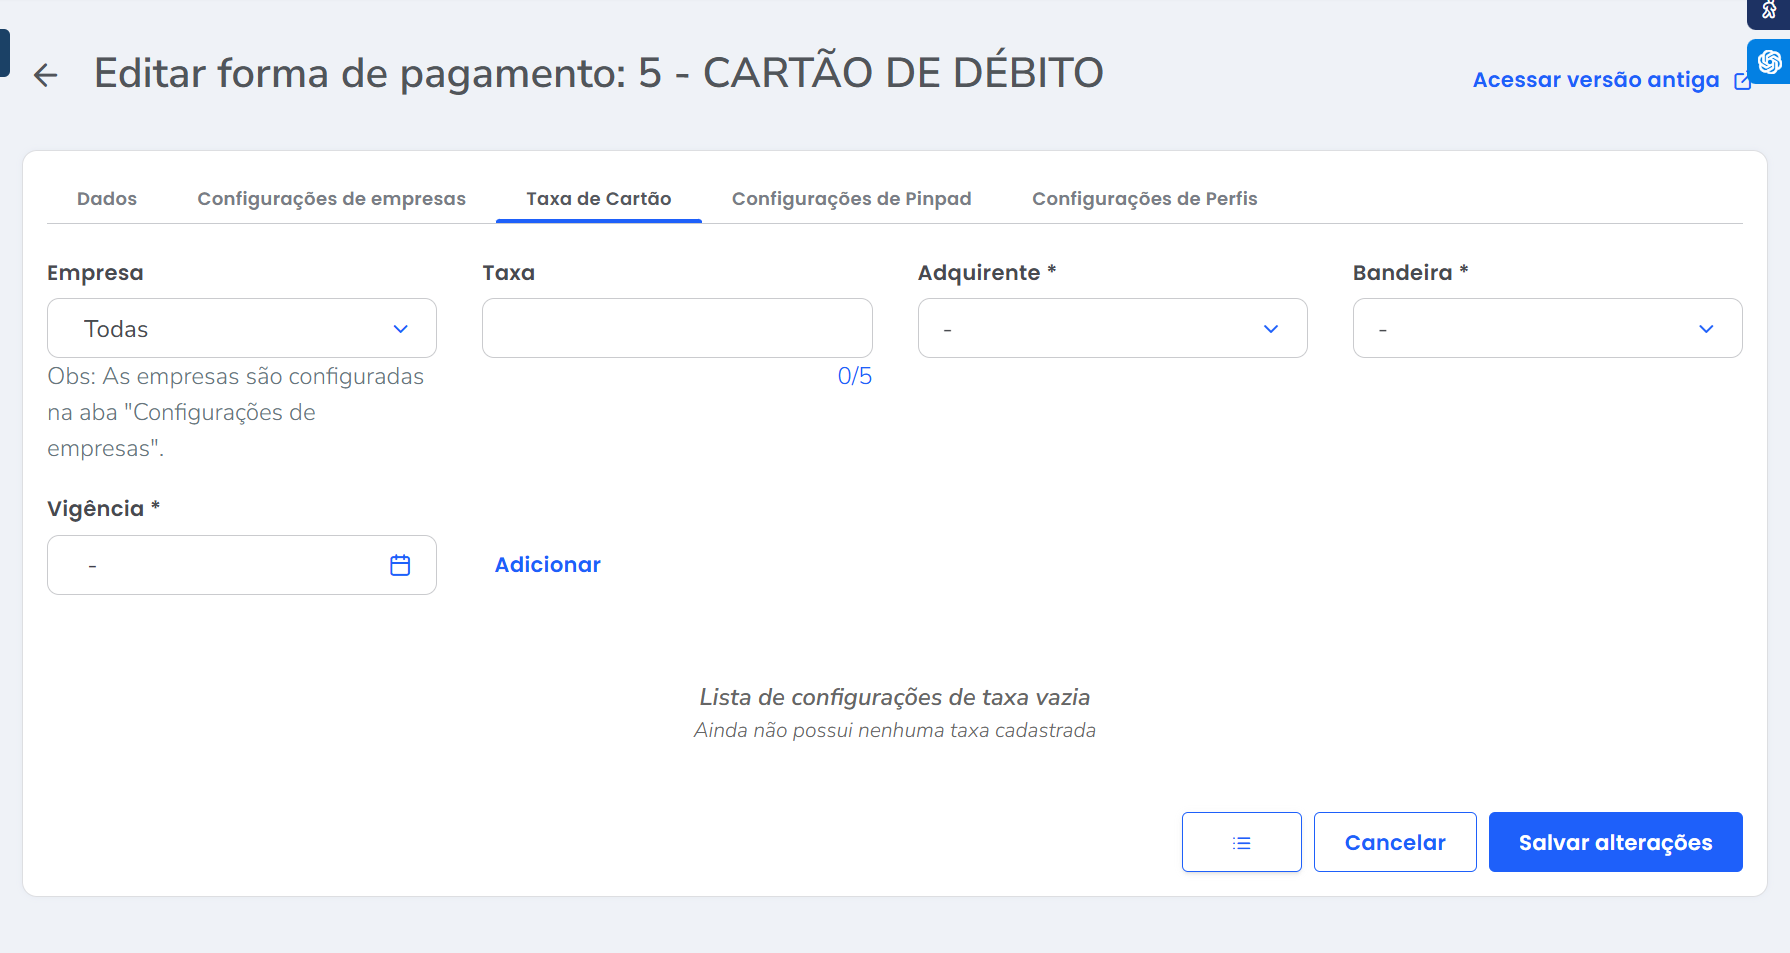The image size is (1790, 953).
Task: Open the Acessar versão antiga link
Action: click(1596, 80)
